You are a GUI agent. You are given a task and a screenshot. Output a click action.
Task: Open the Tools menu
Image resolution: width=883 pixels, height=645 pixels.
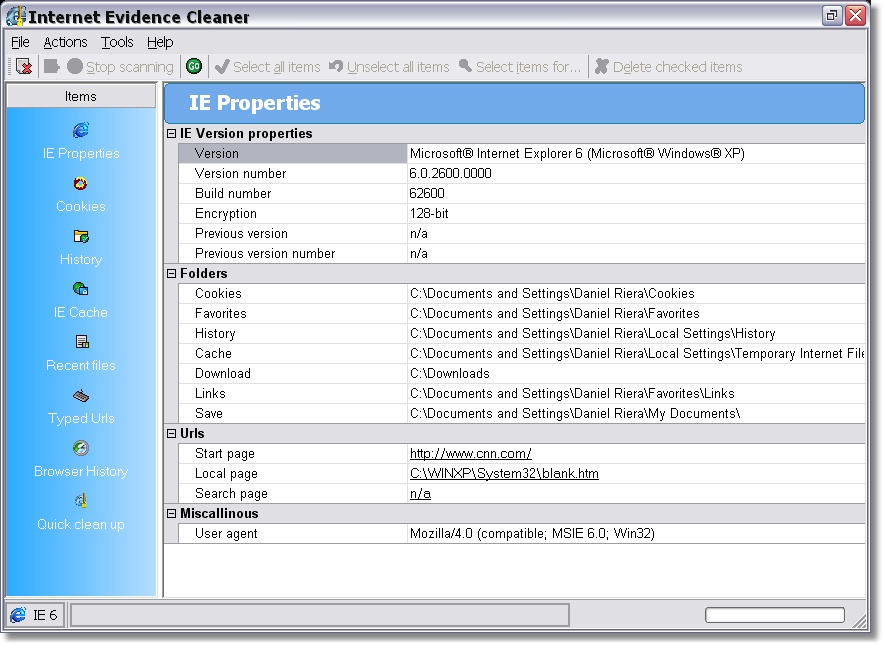point(117,42)
